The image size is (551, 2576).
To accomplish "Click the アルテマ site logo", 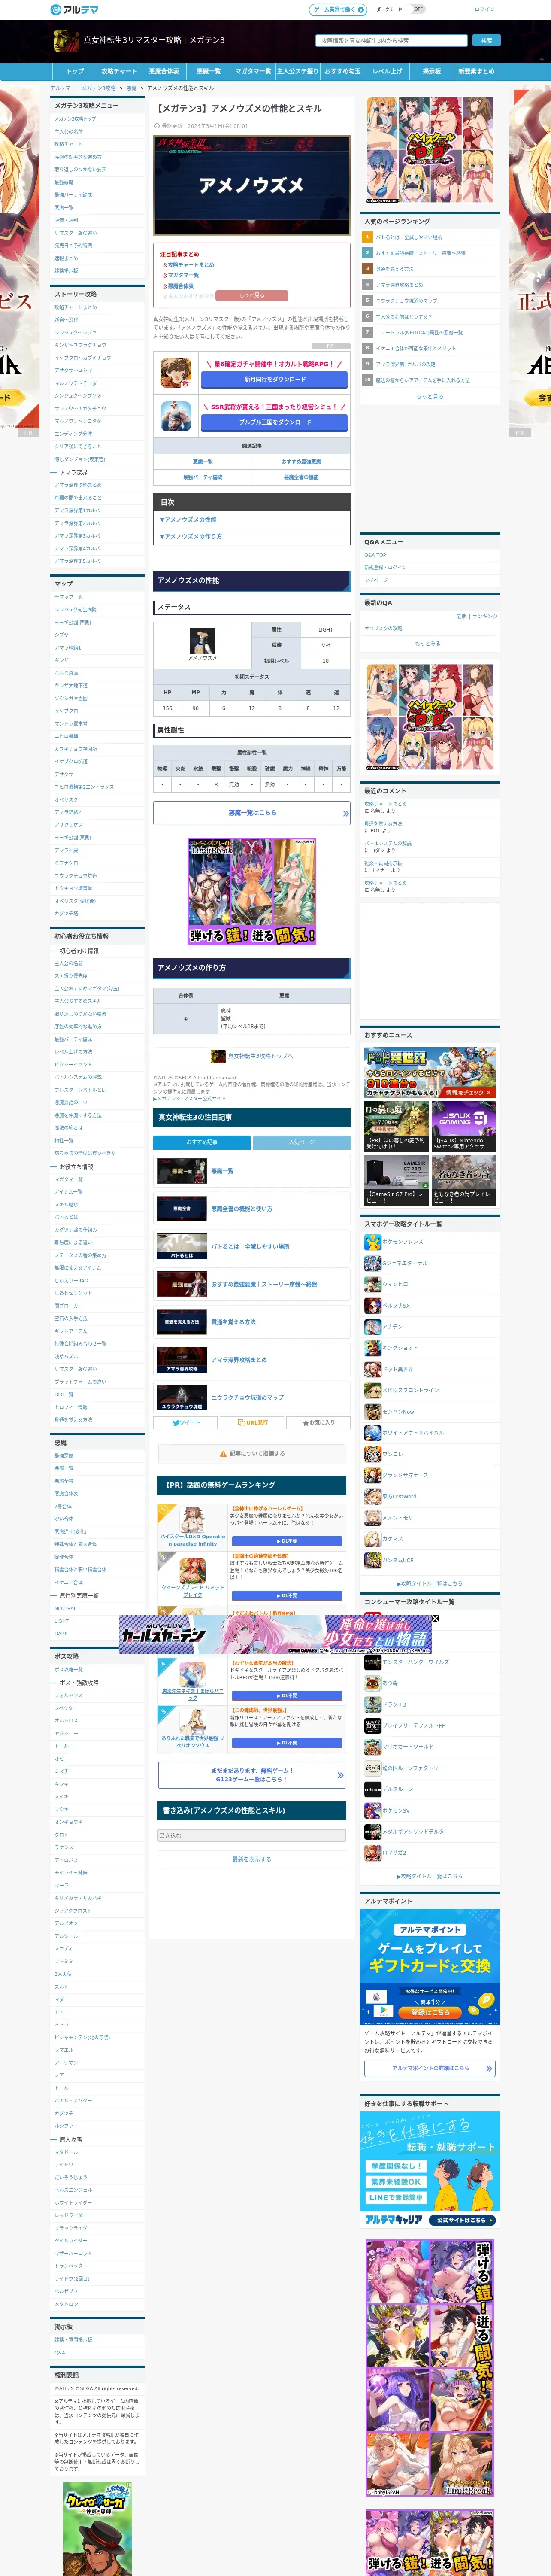I will (74, 9).
